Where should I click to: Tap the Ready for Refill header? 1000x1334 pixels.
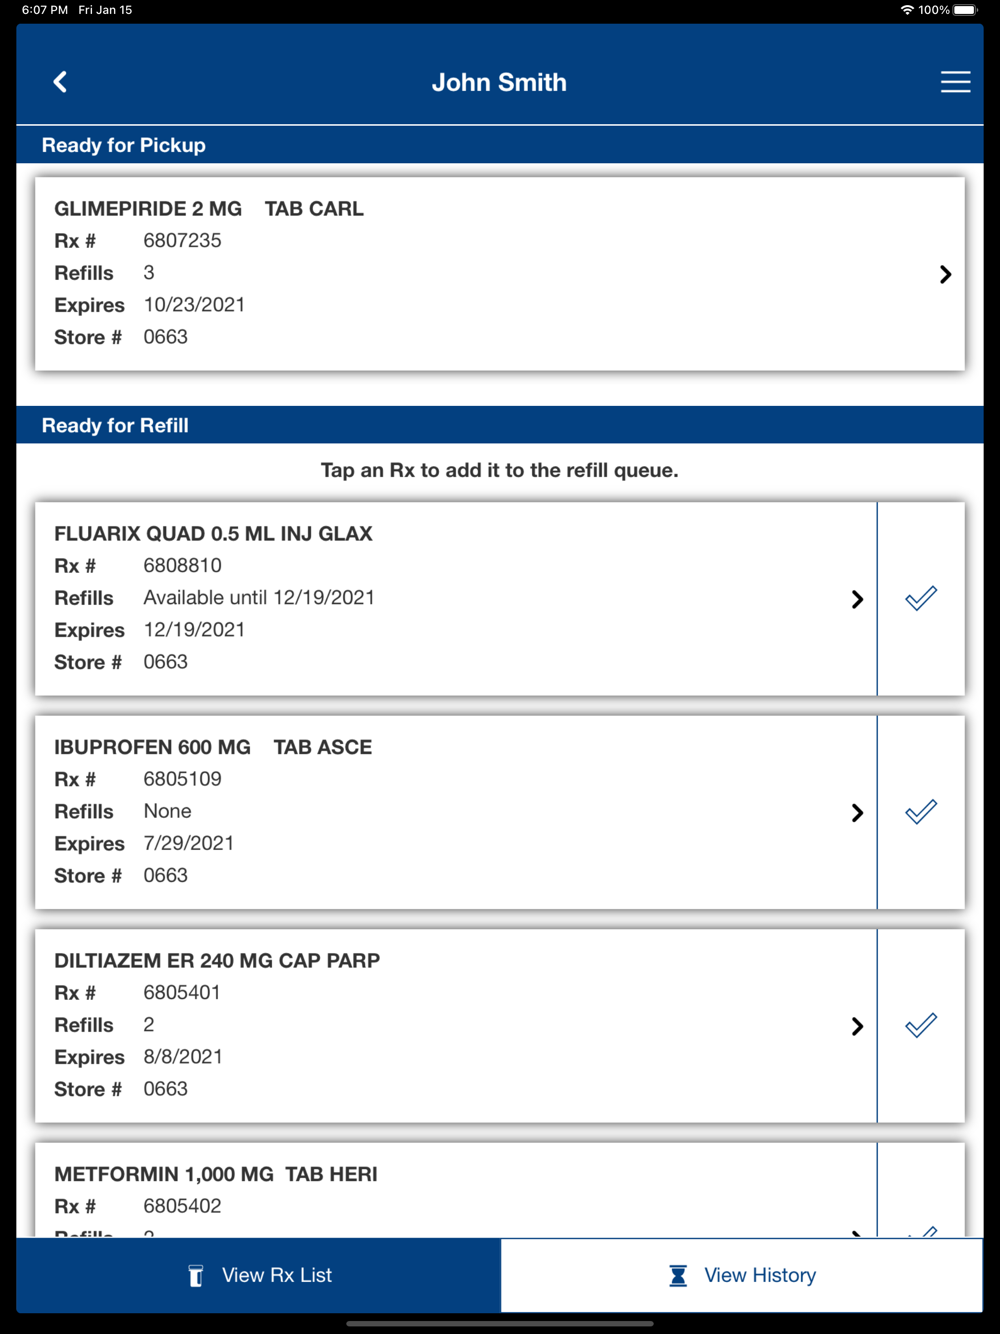115,425
